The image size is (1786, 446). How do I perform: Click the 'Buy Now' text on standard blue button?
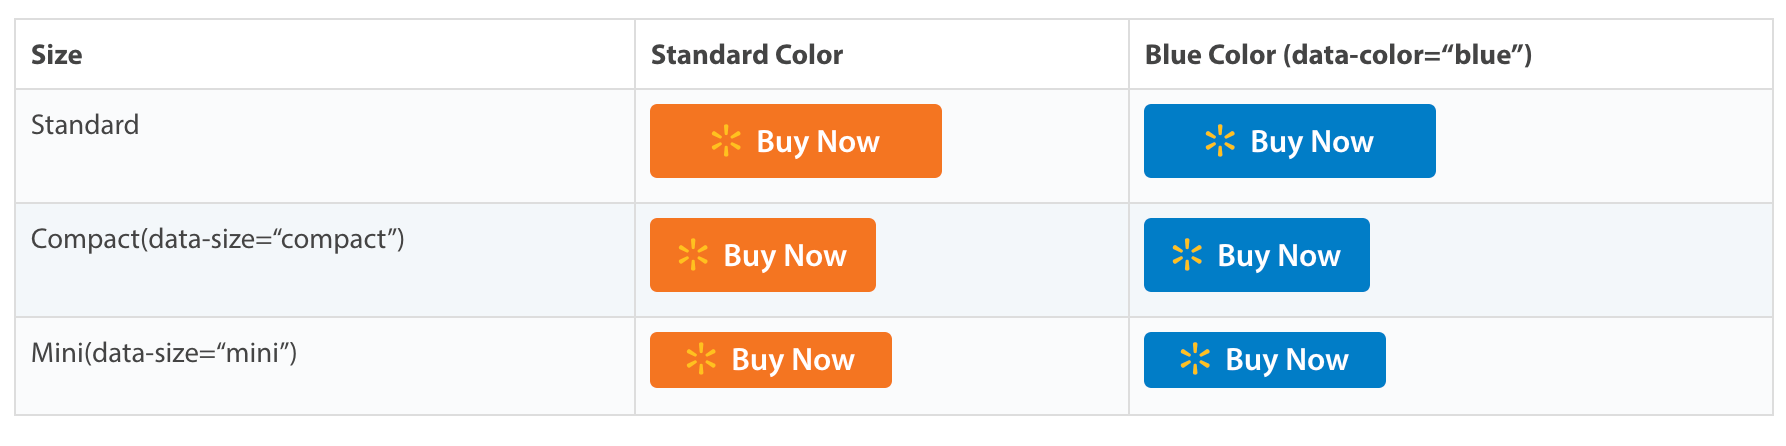(1312, 142)
